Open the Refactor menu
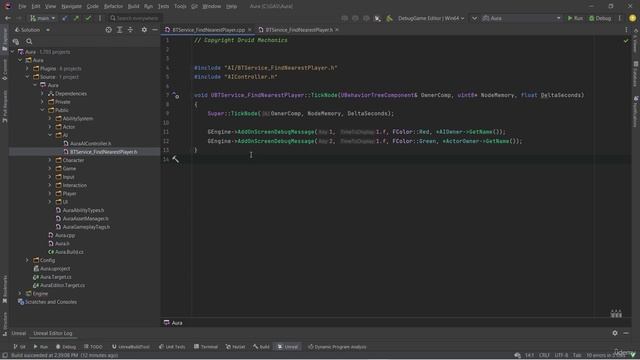 point(113,6)
